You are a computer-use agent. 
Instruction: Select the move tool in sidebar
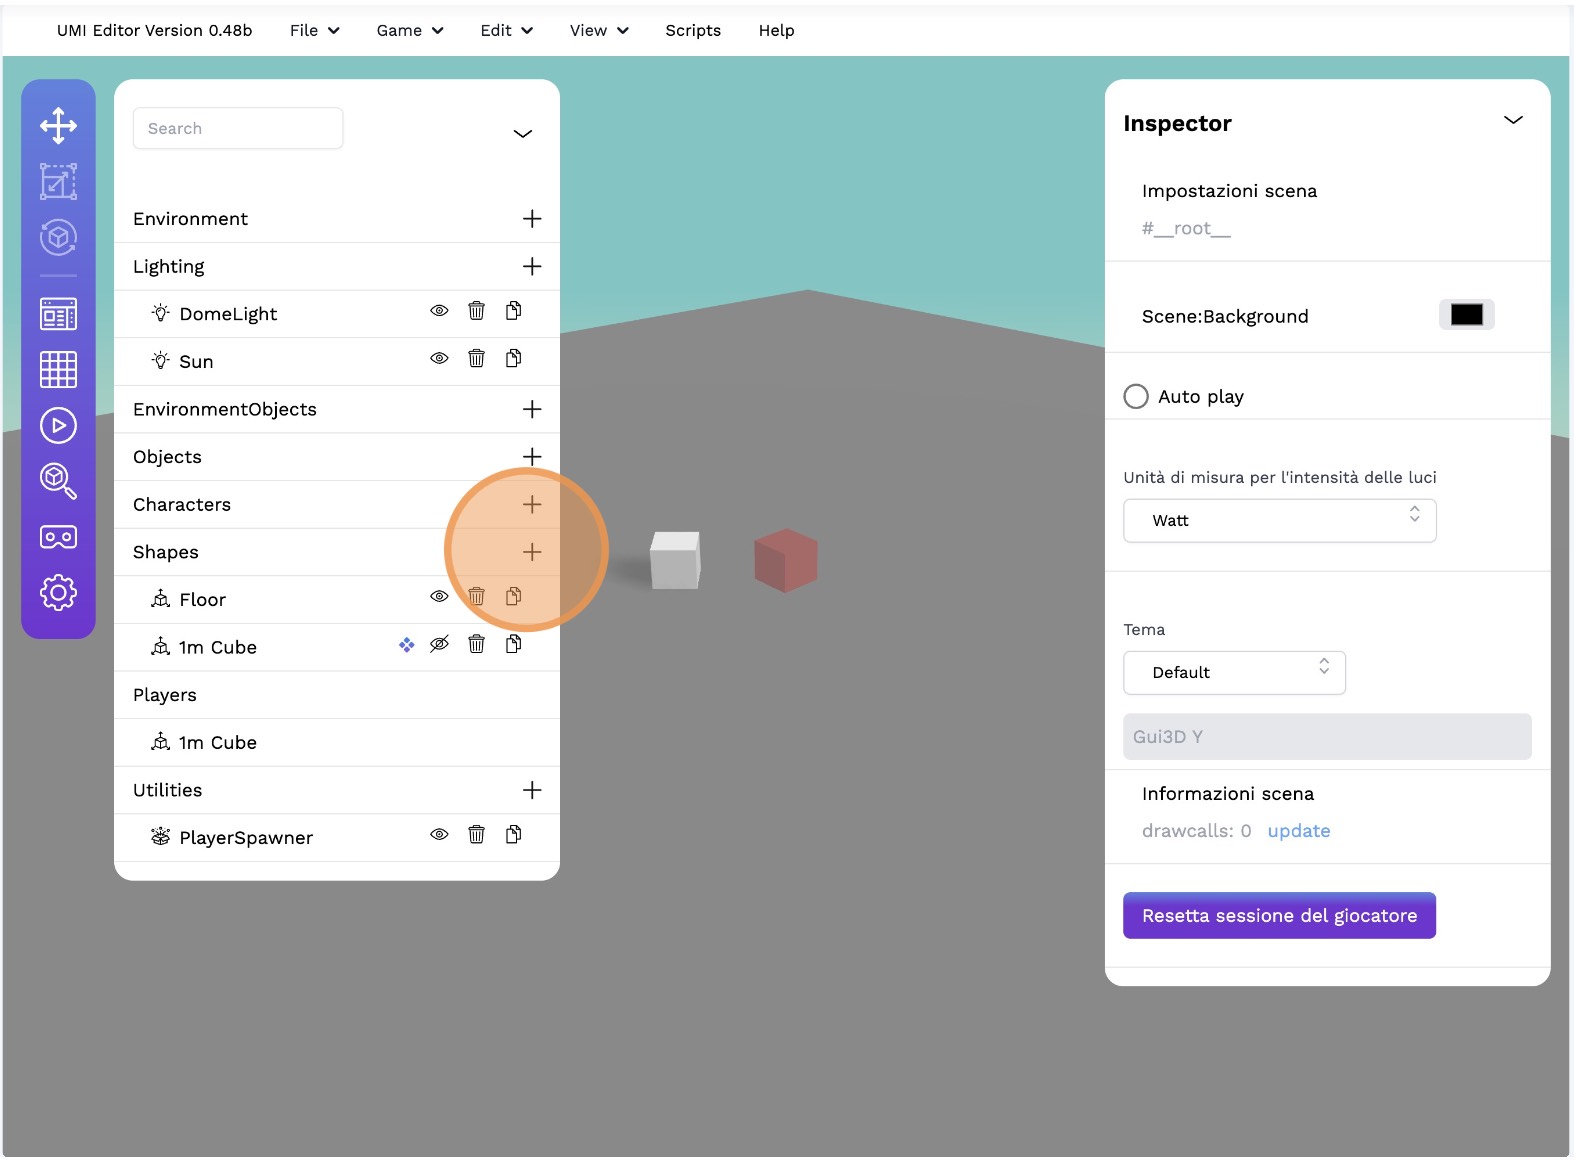click(58, 126)
